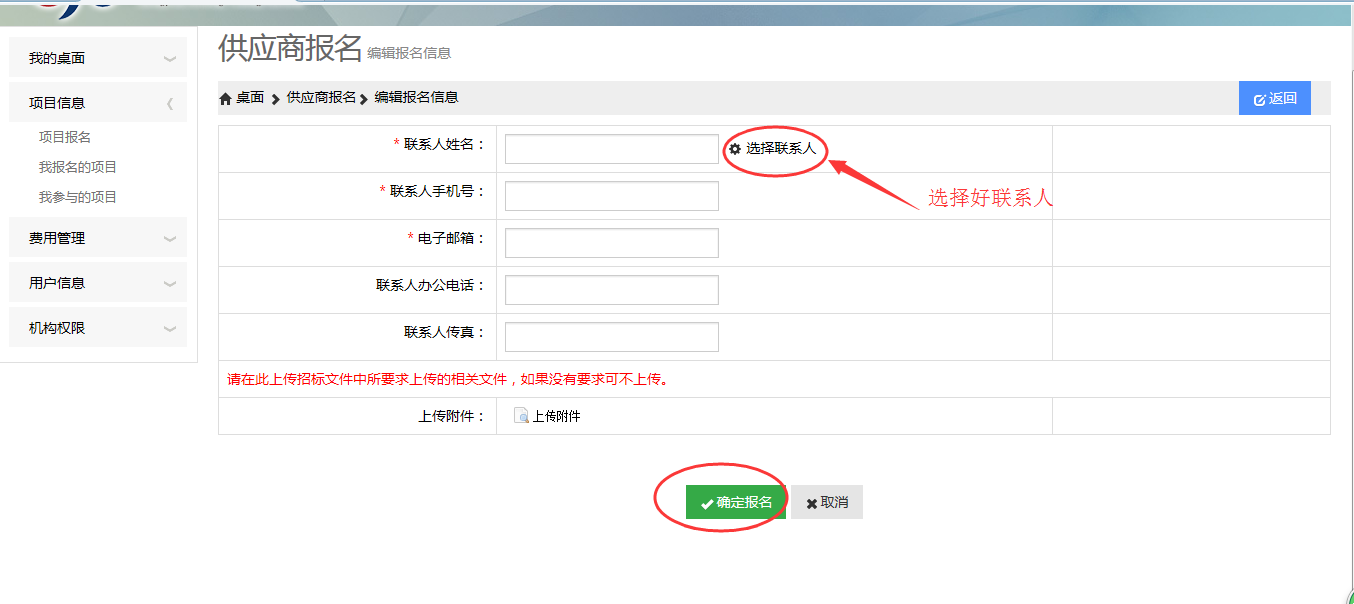
Task: Click the home icon beside 桌面 breadcrumb
Action: (225, 98)
